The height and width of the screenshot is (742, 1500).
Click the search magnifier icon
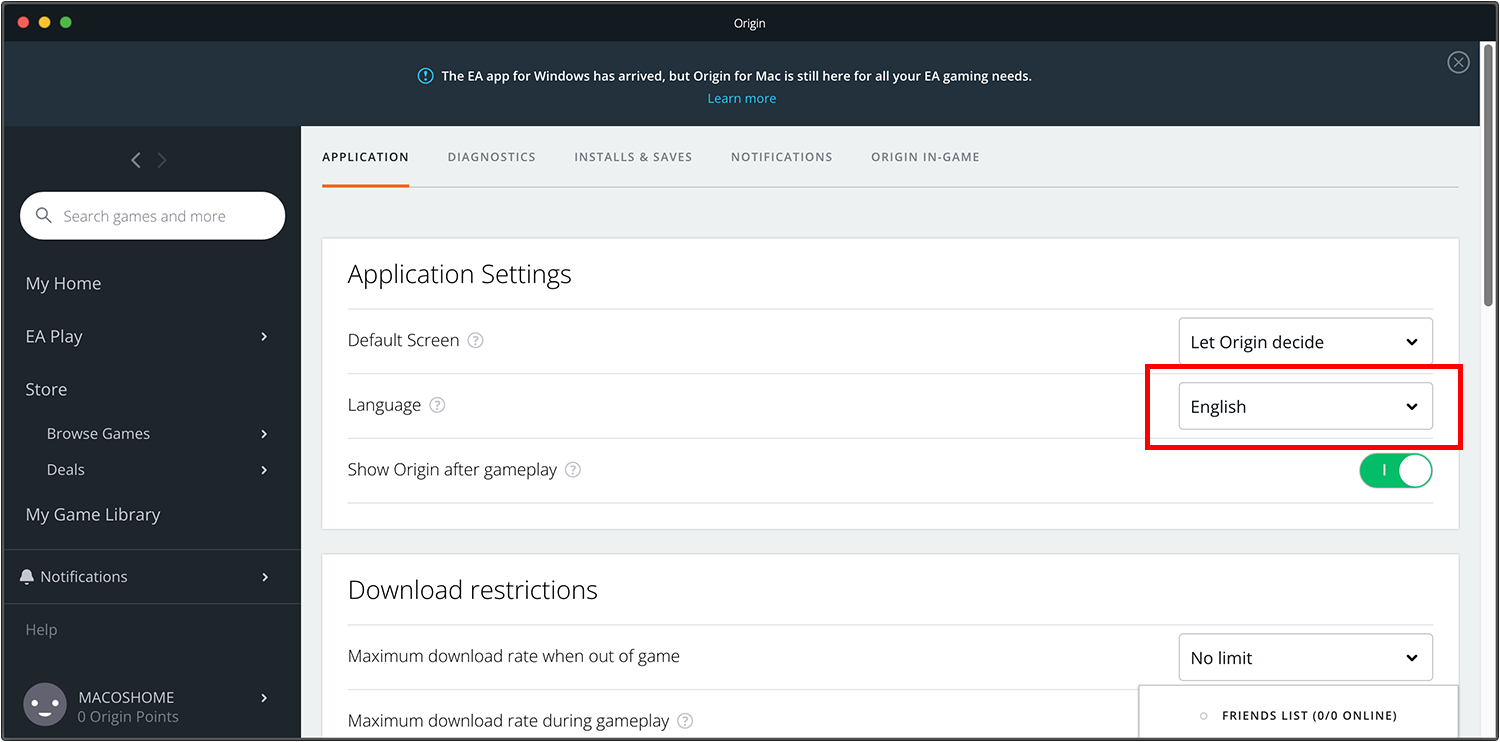43,215
